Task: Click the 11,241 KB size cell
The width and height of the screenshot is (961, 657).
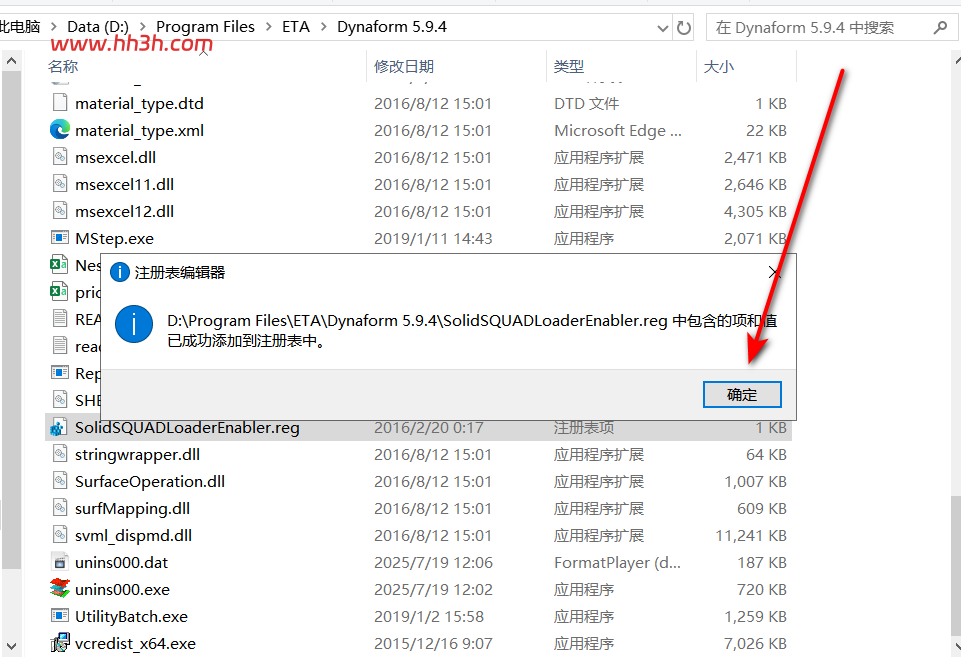Action: tap(751, 535)
